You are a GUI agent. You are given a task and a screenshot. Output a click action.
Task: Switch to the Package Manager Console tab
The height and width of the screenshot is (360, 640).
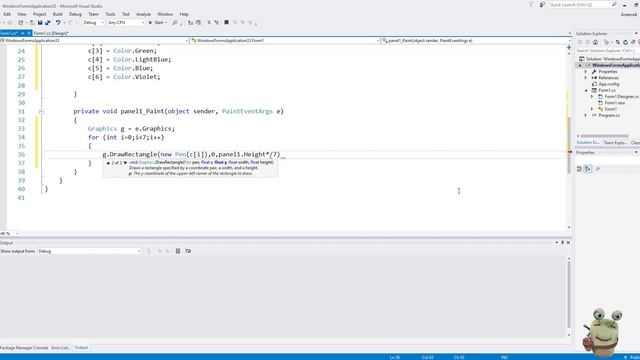[x=24, y=348]
